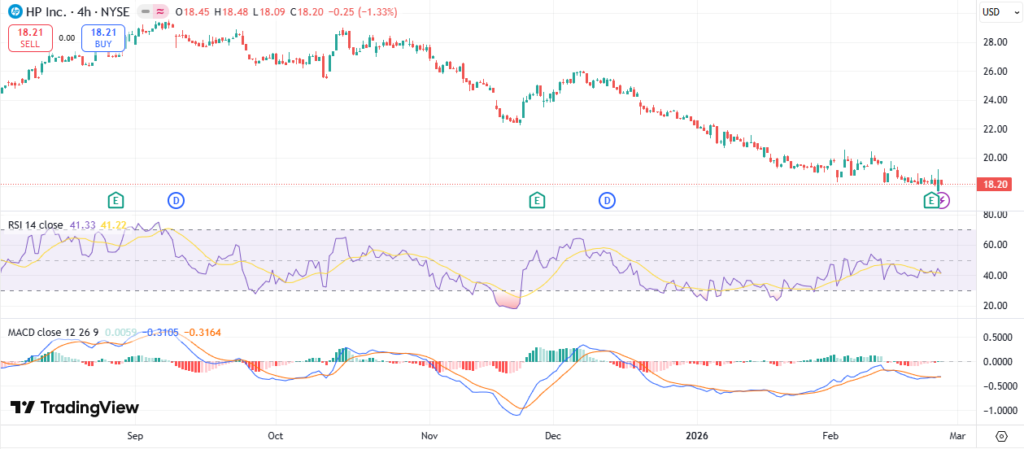
Task: Click the −0.25 (−1.33%) change value
Action: point(361,12)
